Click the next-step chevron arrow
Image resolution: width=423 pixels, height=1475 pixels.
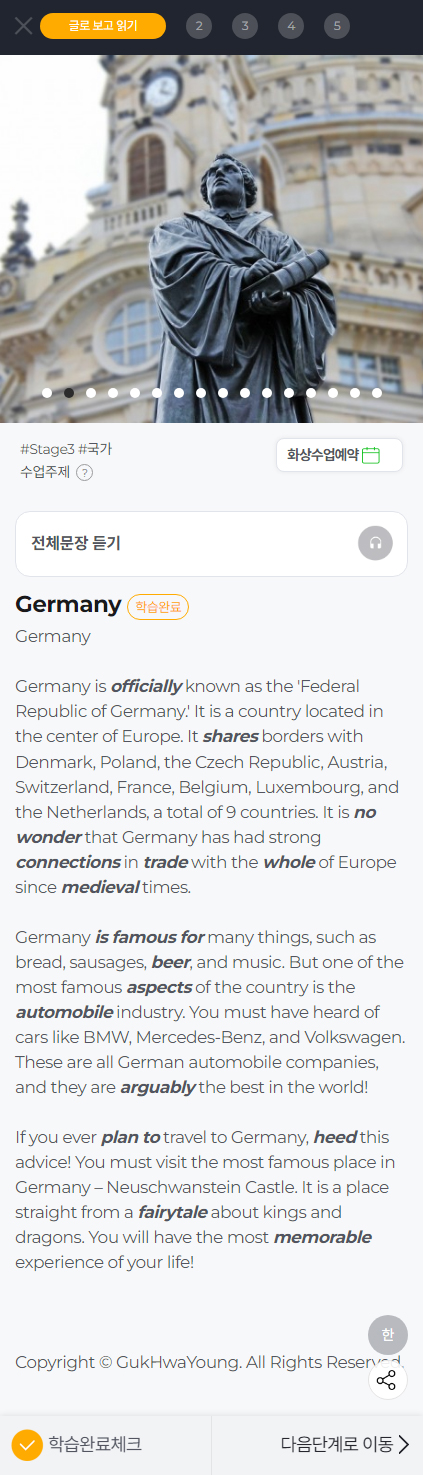(404, 1444)
